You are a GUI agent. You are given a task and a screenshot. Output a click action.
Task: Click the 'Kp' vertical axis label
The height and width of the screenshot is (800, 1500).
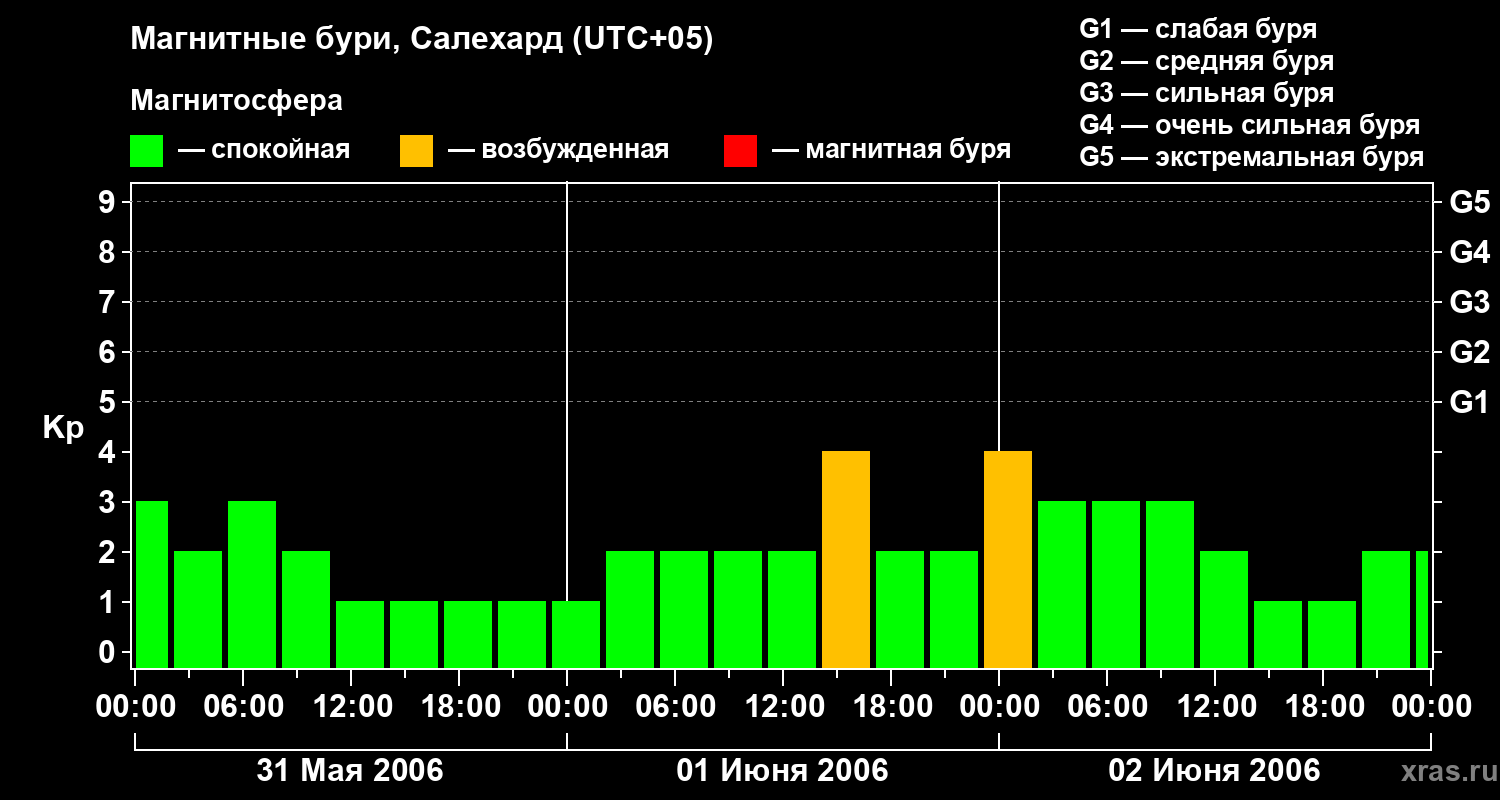(63, 429)
